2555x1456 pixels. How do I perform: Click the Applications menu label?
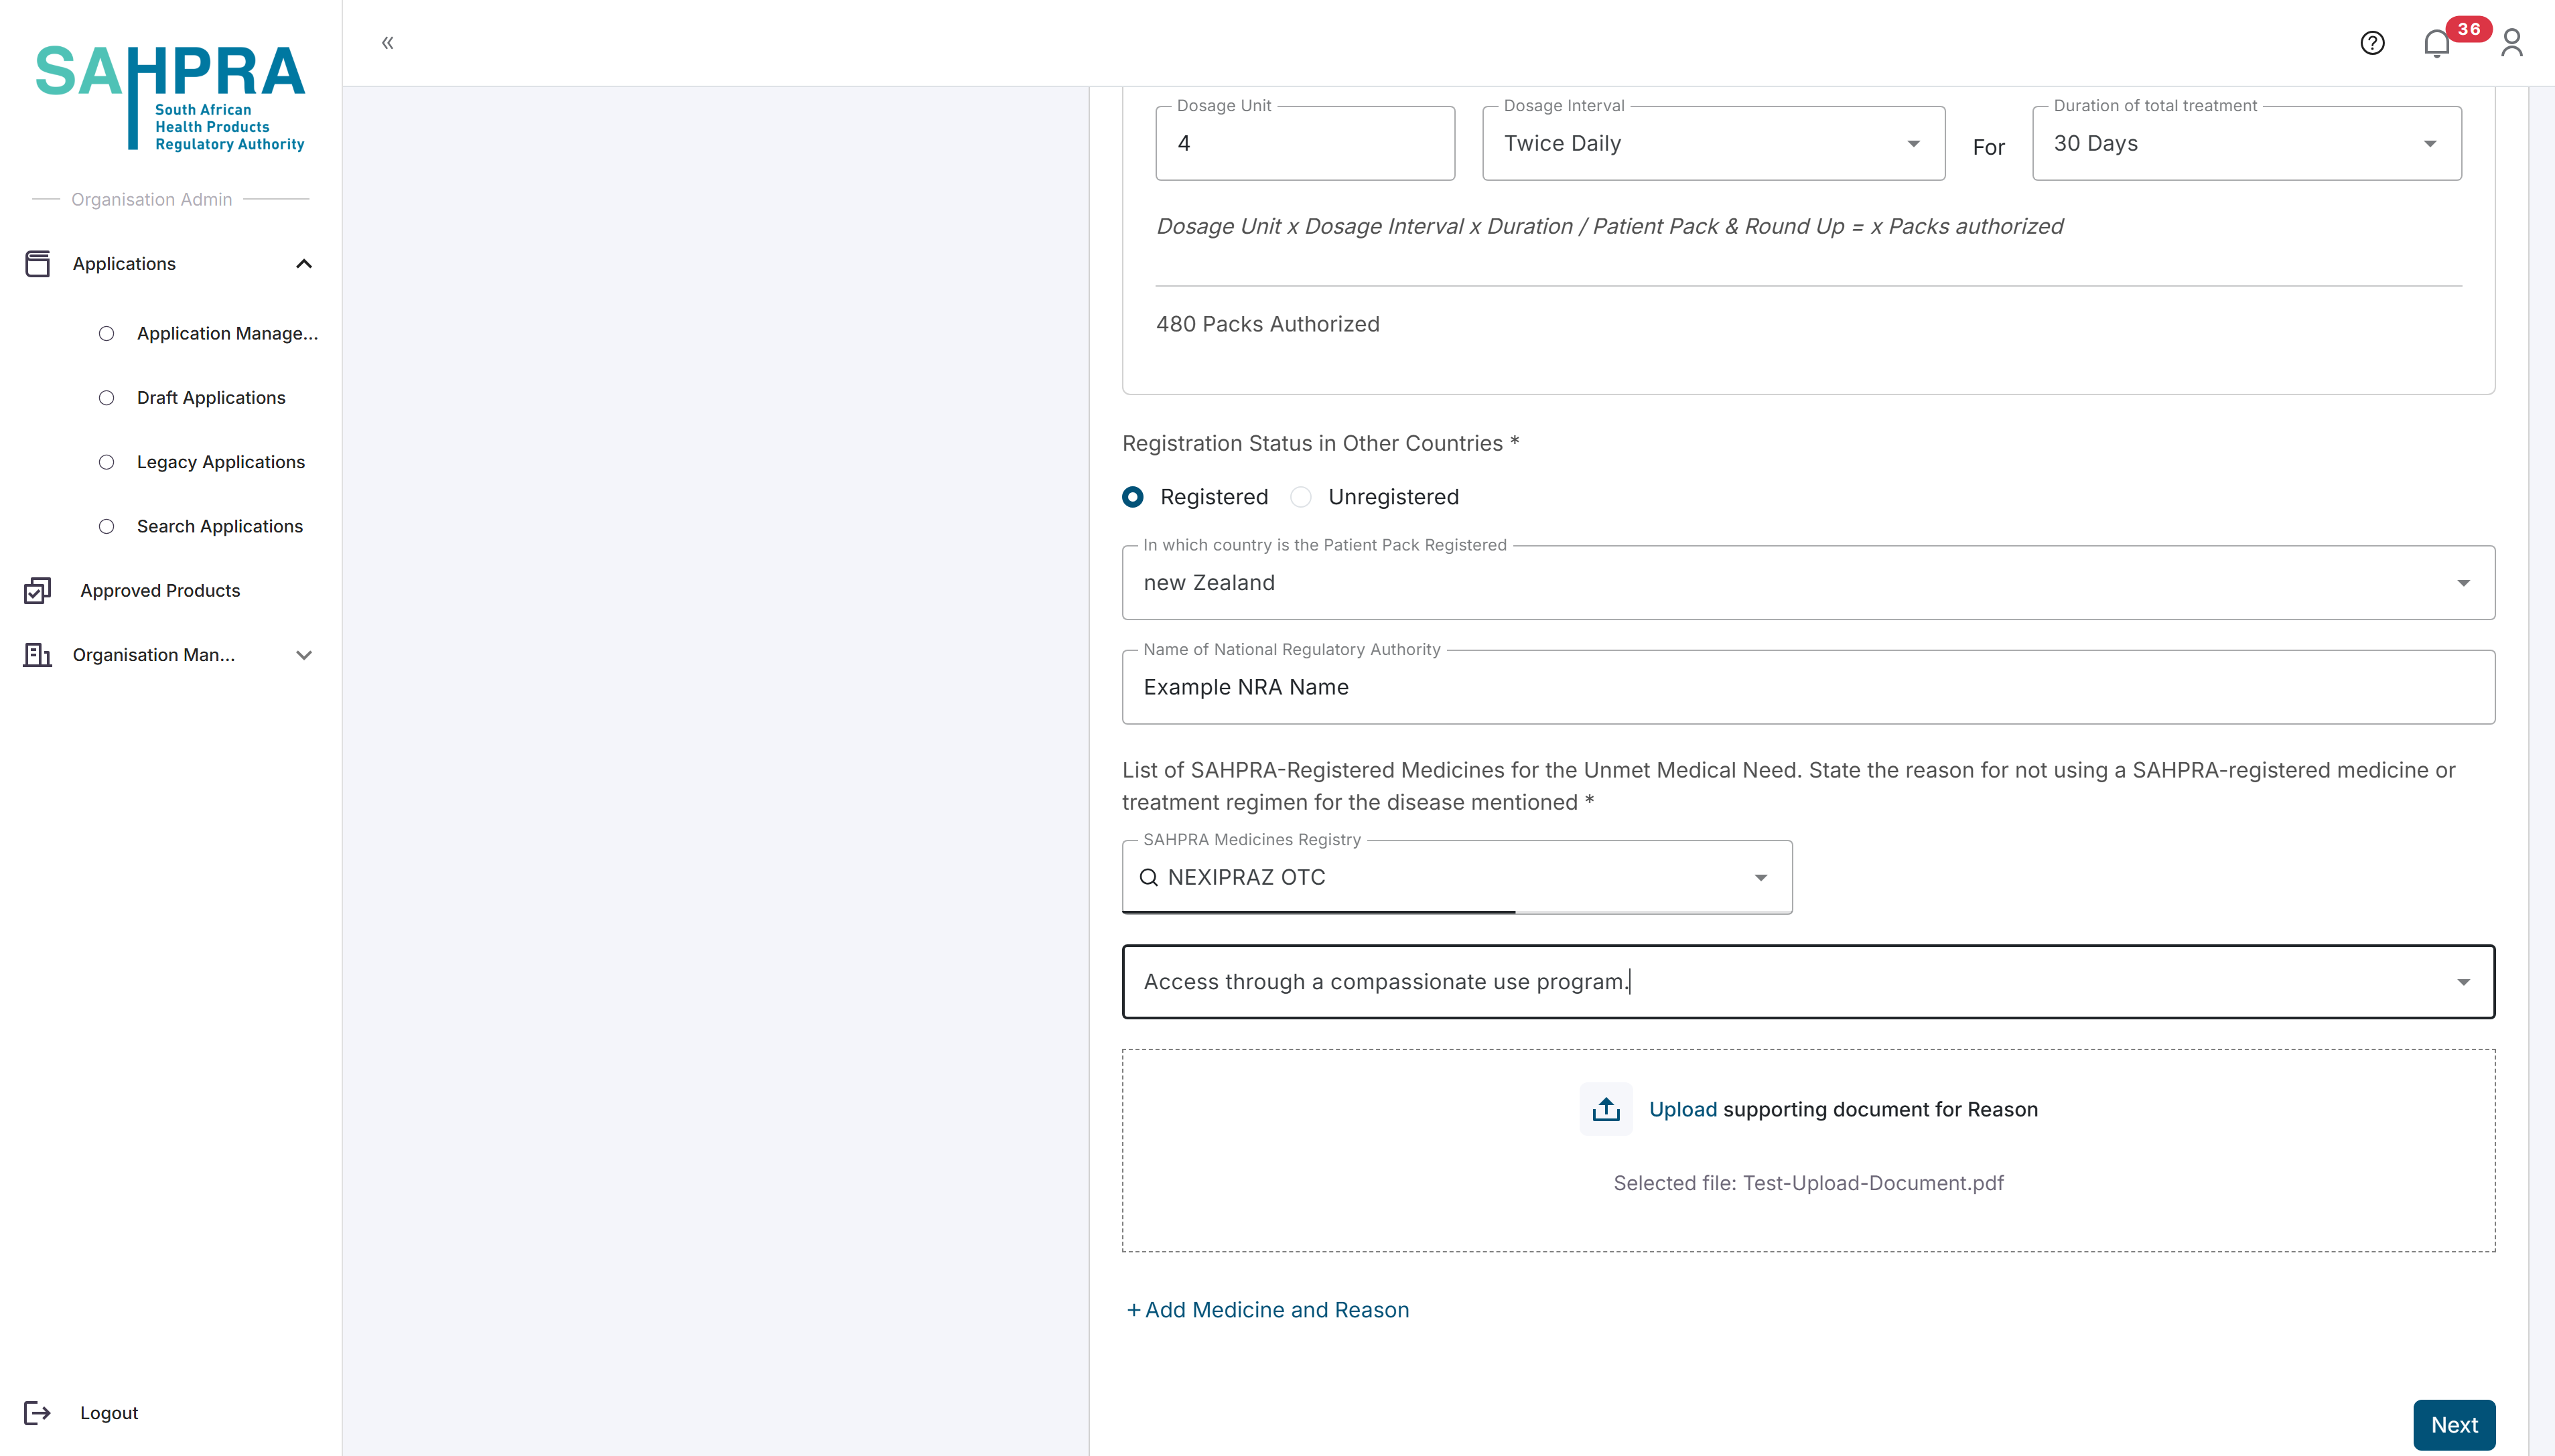point(124,264)
